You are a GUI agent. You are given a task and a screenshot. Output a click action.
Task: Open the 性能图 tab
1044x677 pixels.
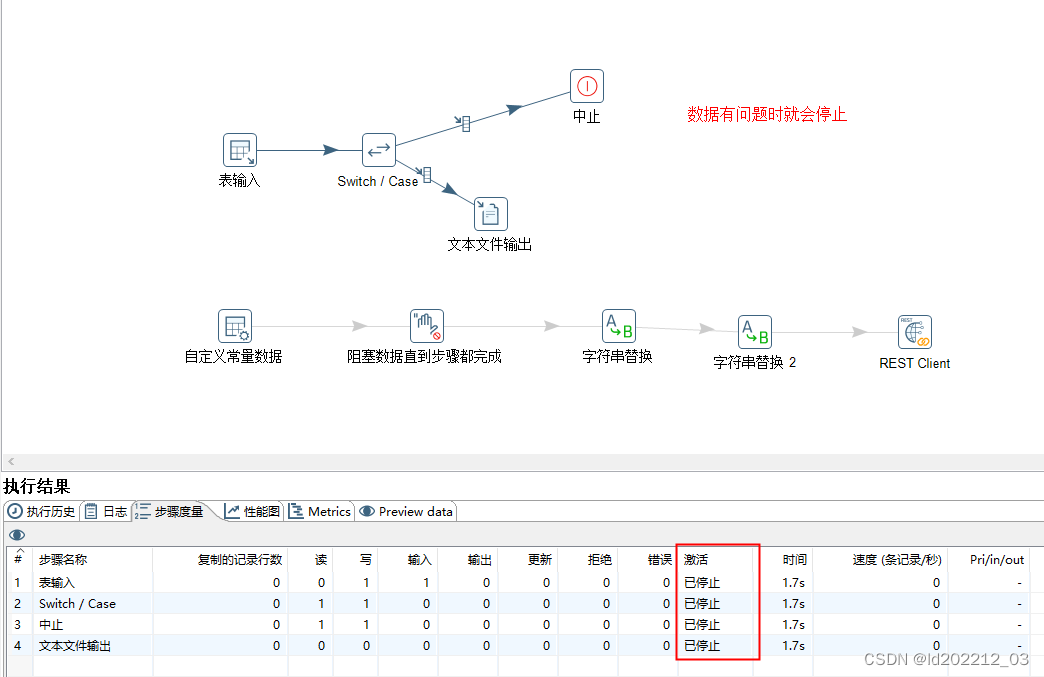click(252, 511)
